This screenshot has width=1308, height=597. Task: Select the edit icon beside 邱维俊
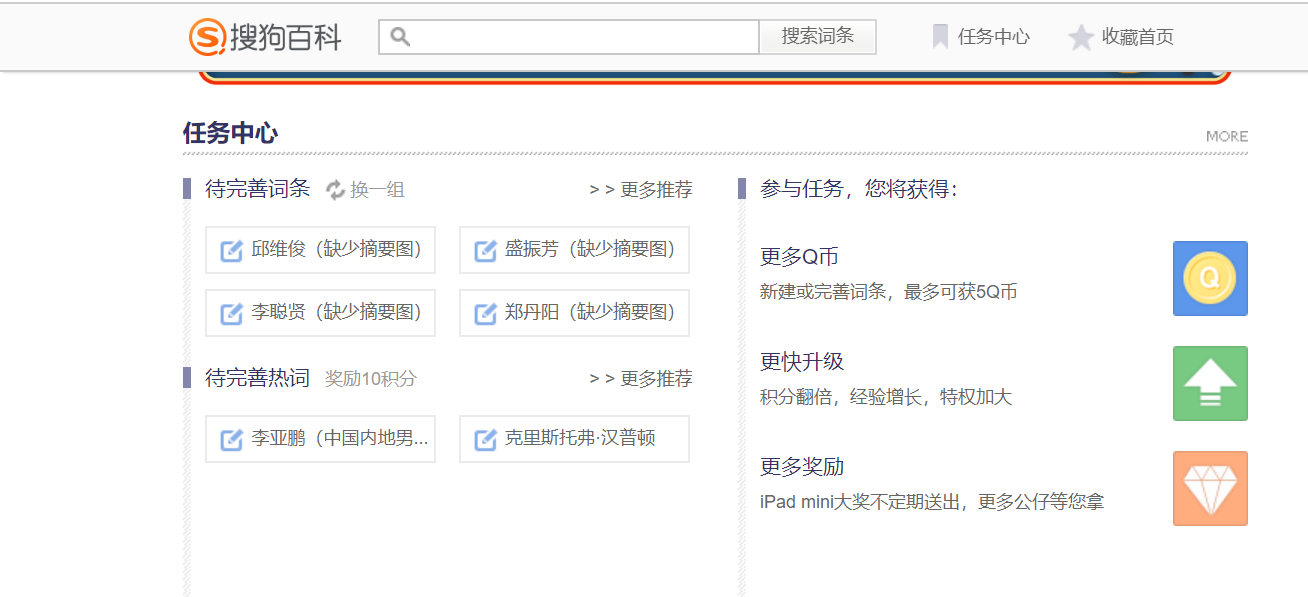tap(230, 250)
